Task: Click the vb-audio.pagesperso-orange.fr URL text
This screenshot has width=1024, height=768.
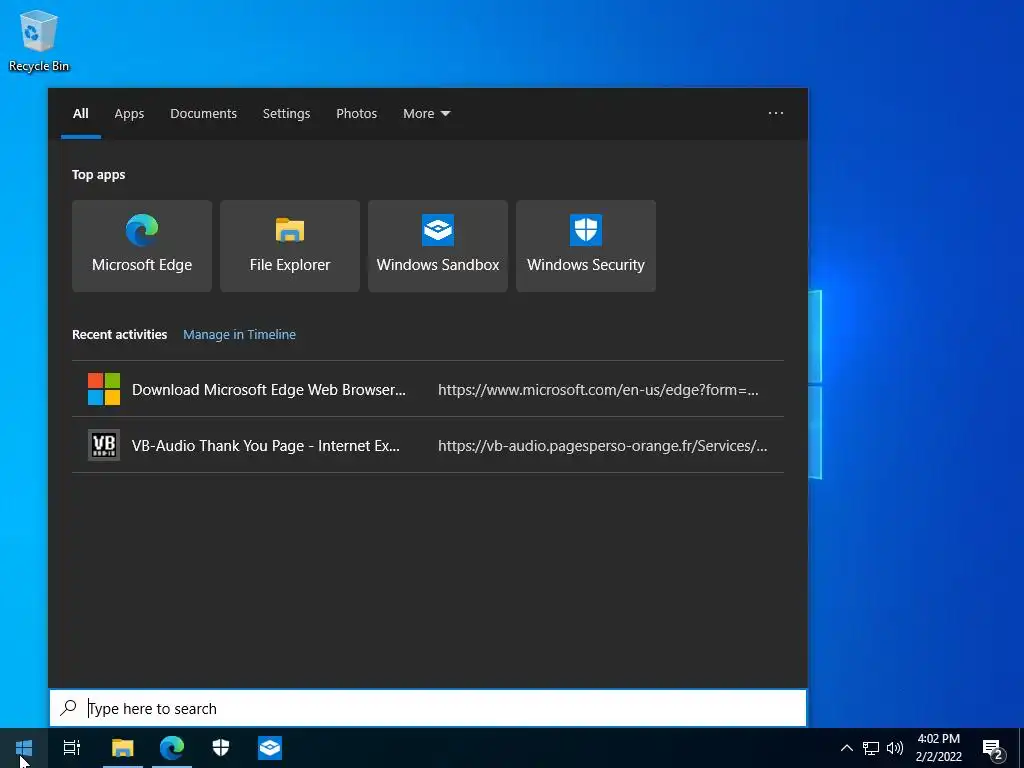Action: tap(603, 446)
